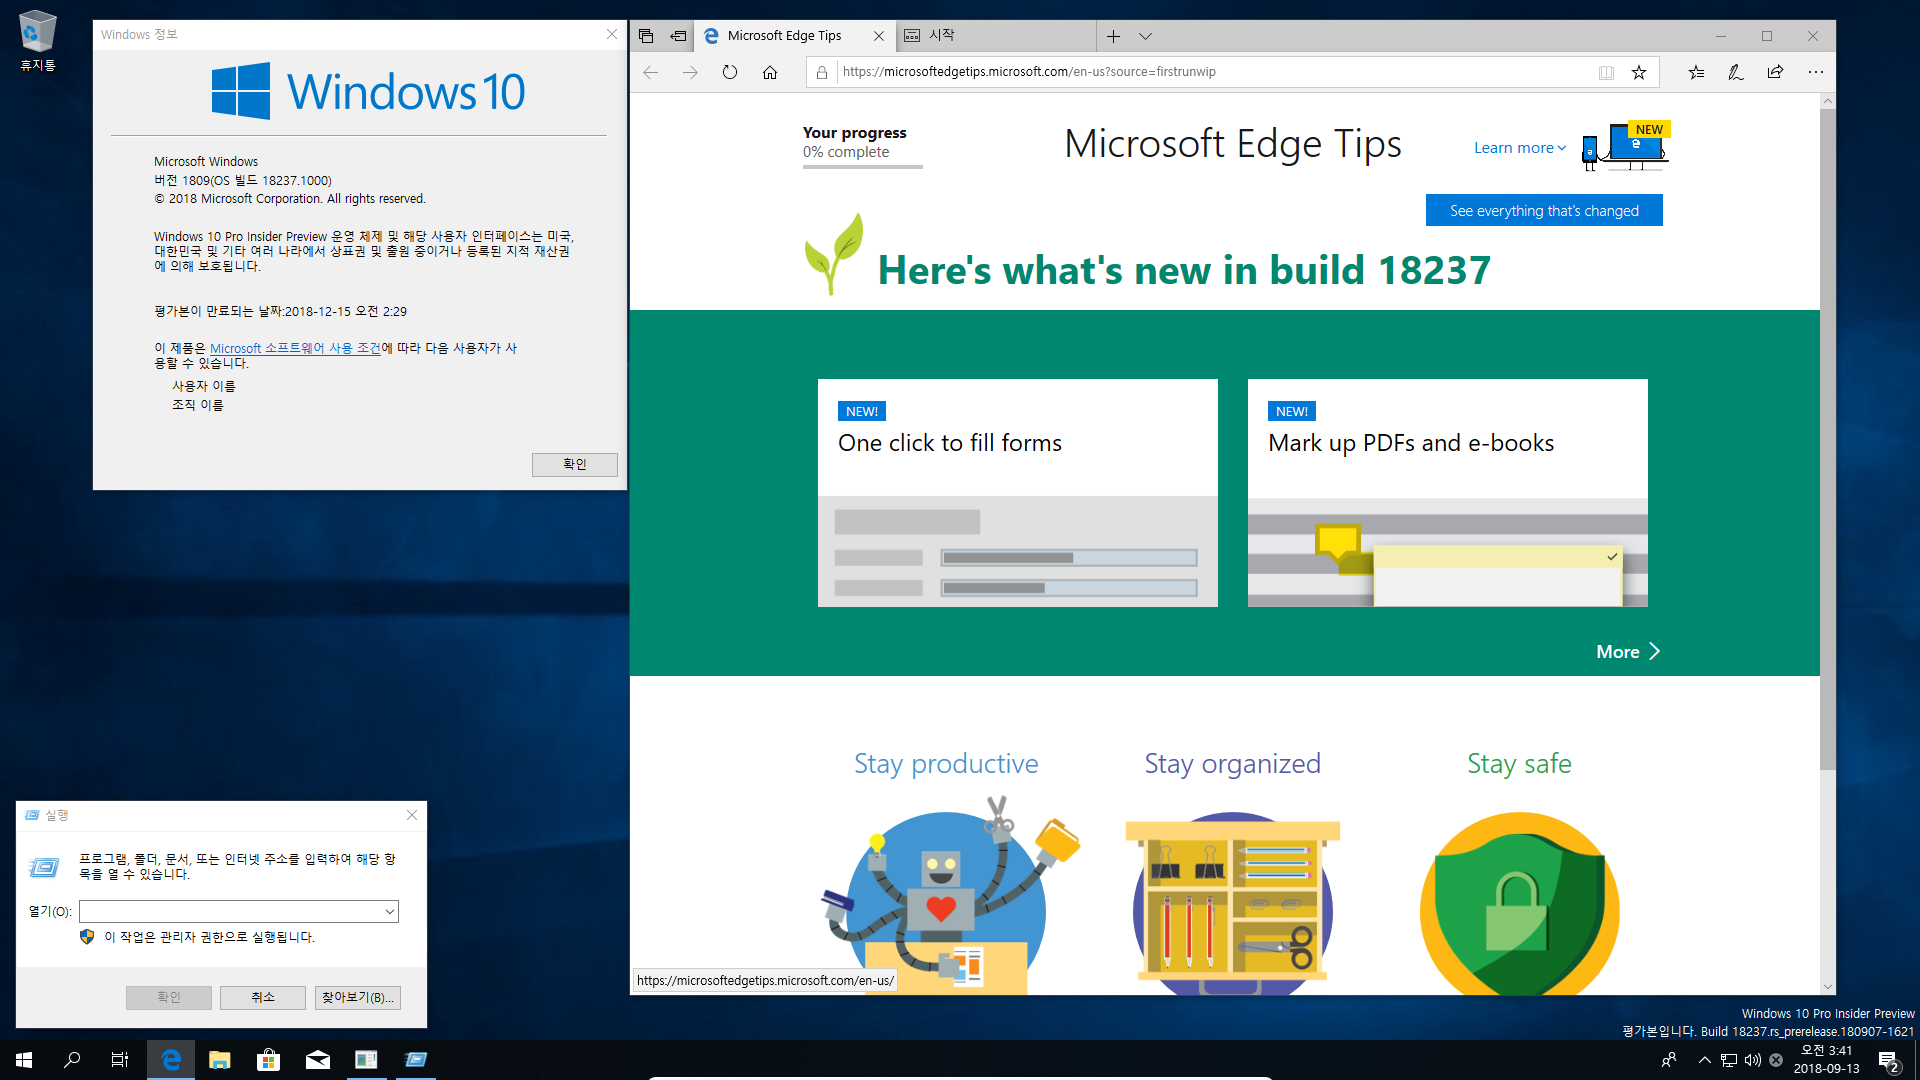Viewport: 1920px width, 1080px height.
Task: Expand the tab previews chevron
Action: tap(1146, 36)
